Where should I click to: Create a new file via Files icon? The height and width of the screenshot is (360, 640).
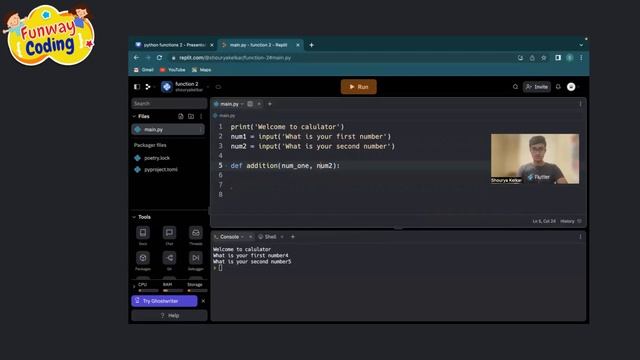click(x=181, y=116)
